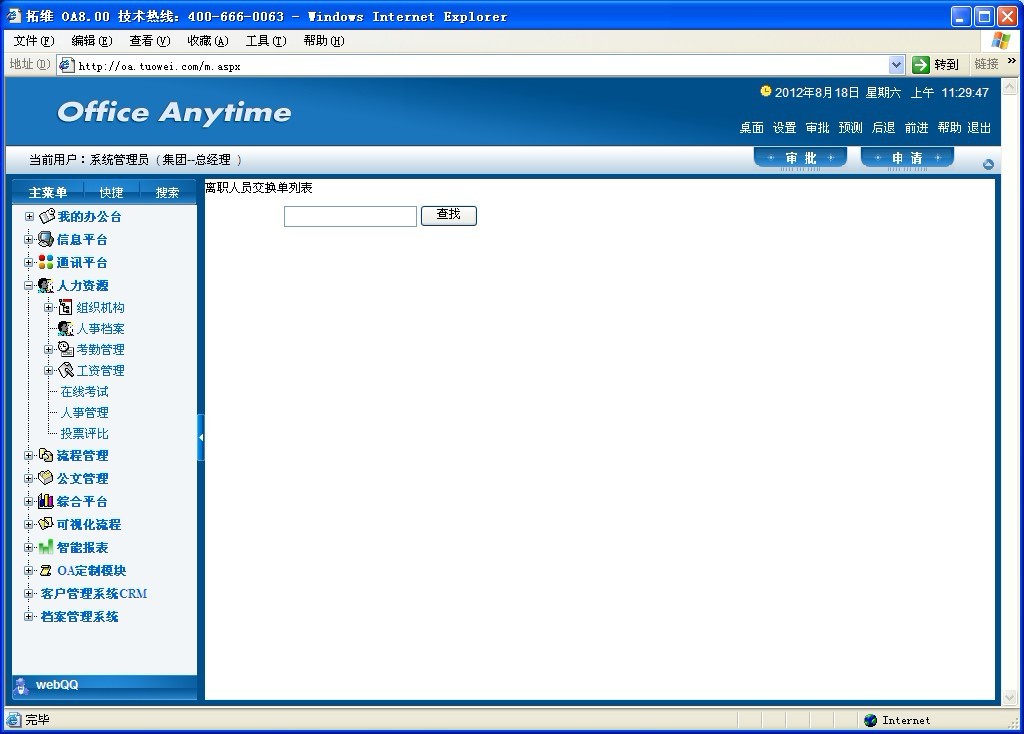Hide the sidebar using the splitter handle
Screen dimensions: 1024x734
[201, 437]
